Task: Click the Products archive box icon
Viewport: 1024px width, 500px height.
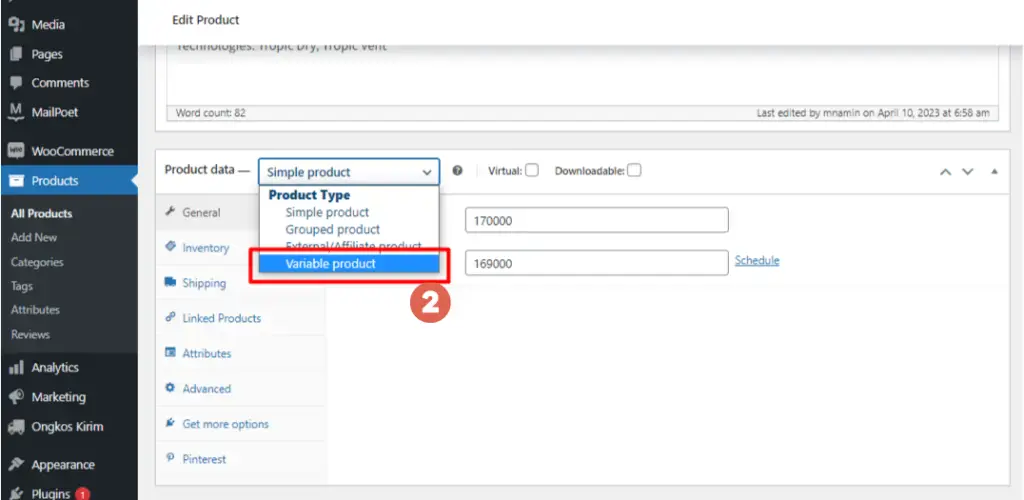Action: click(x=16, y=181)
